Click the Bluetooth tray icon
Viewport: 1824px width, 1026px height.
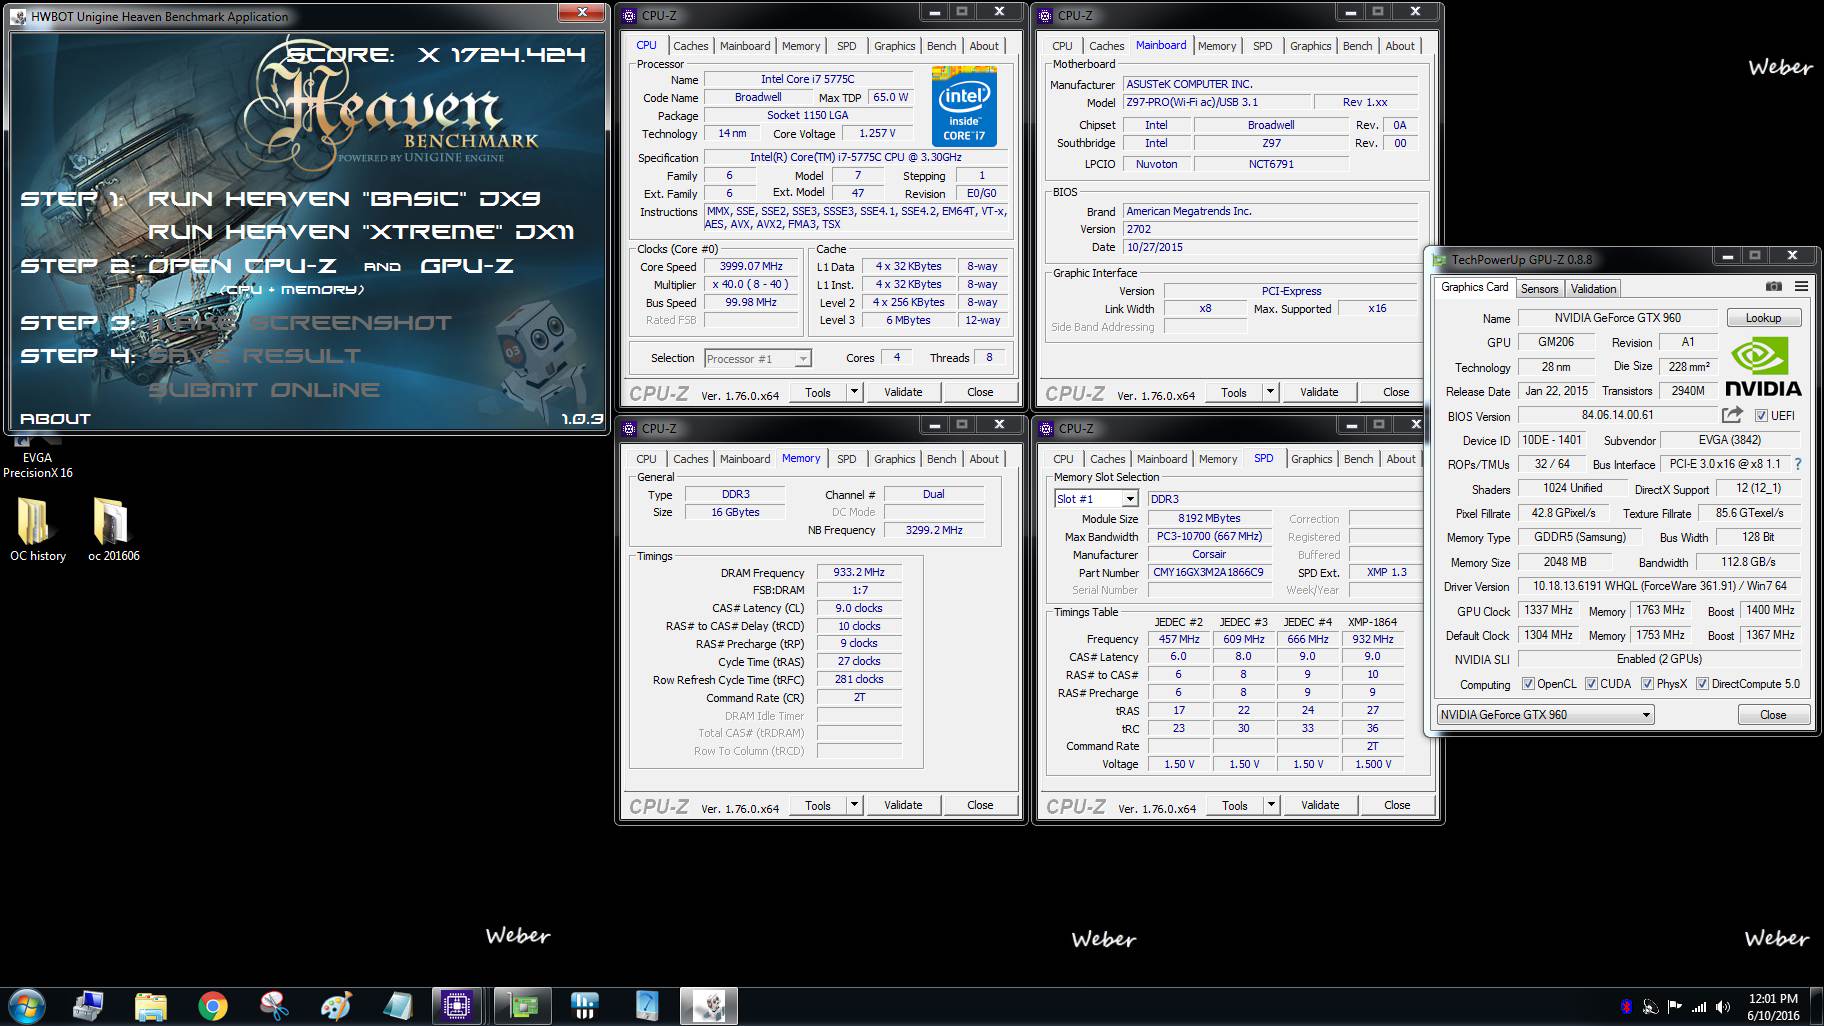1626,1006
